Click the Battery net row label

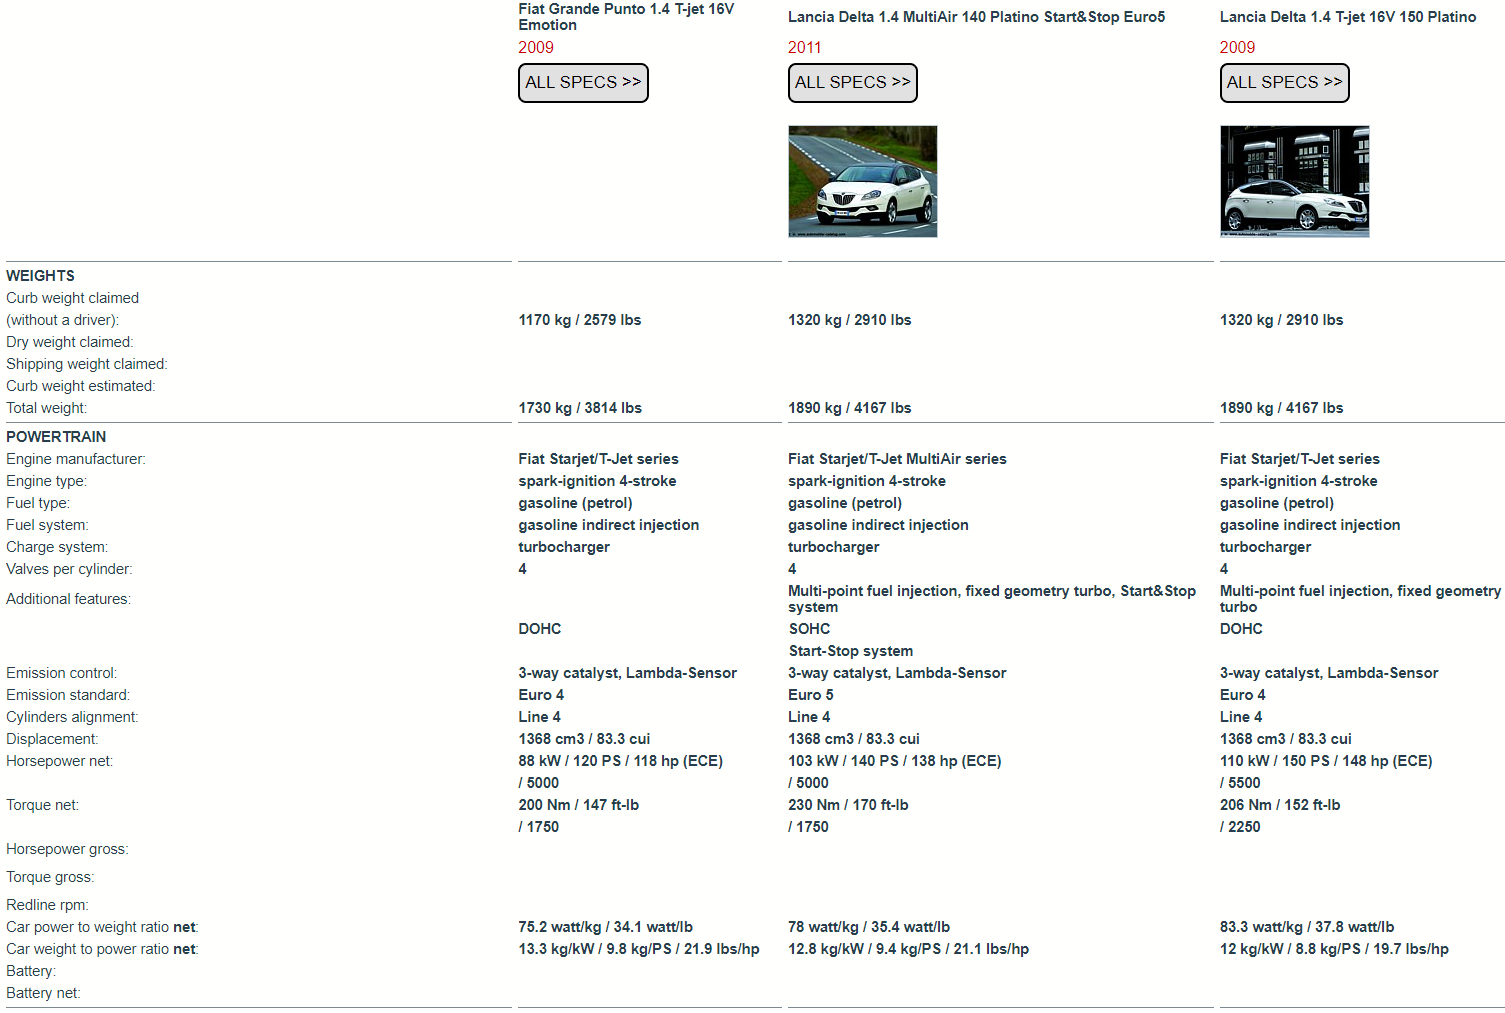click(43, 993)
